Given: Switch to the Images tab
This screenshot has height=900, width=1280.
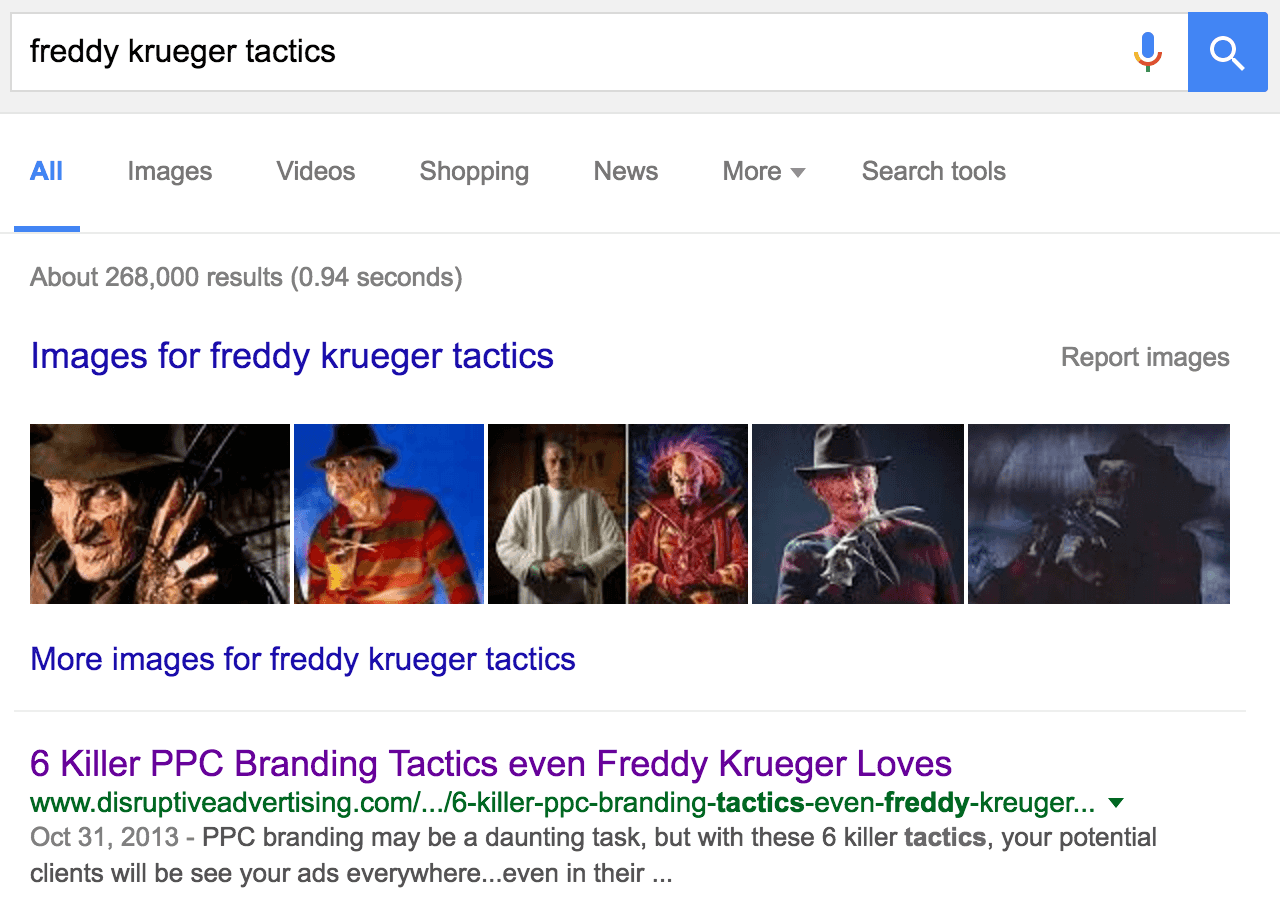Looking at the screenshot, I should 169,171.
